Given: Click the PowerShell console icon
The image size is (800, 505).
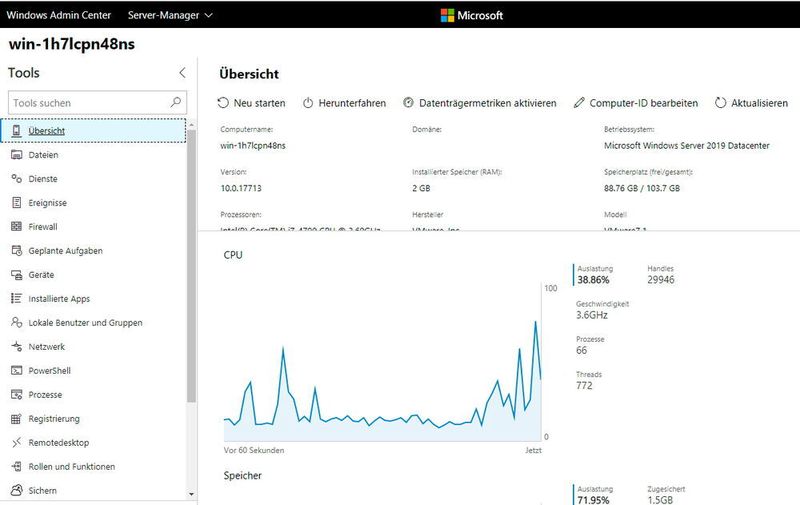Looking at the screenshot, I should coord(16,370).
